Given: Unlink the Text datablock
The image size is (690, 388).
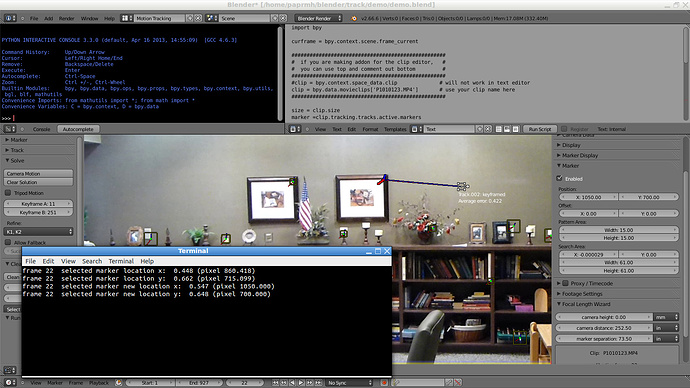Looking at the screenshot, I should pyautogui.click(x=488, y=129).
